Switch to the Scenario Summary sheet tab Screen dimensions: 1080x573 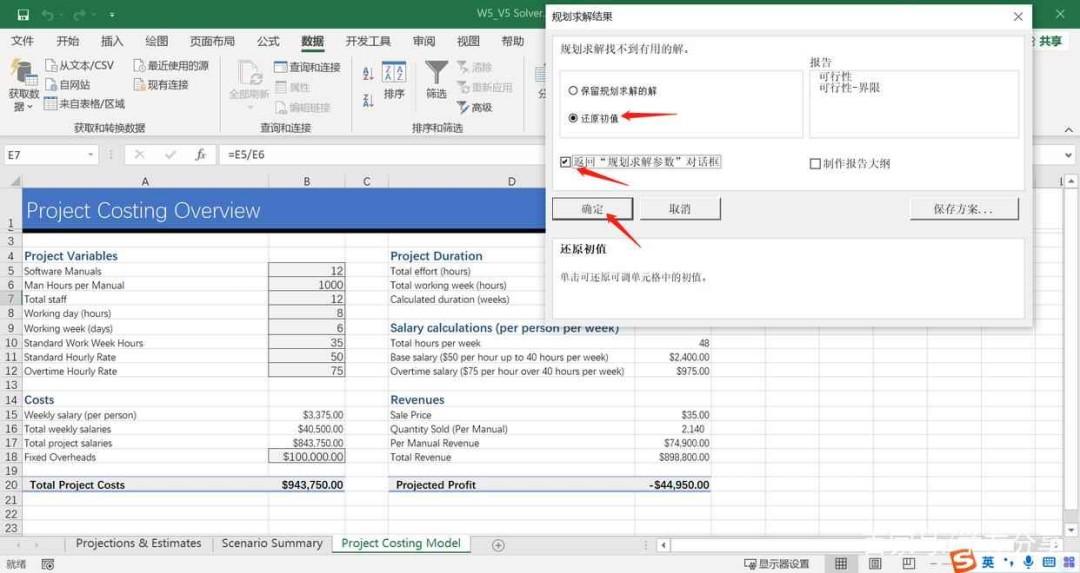click(x=272, y=543)
